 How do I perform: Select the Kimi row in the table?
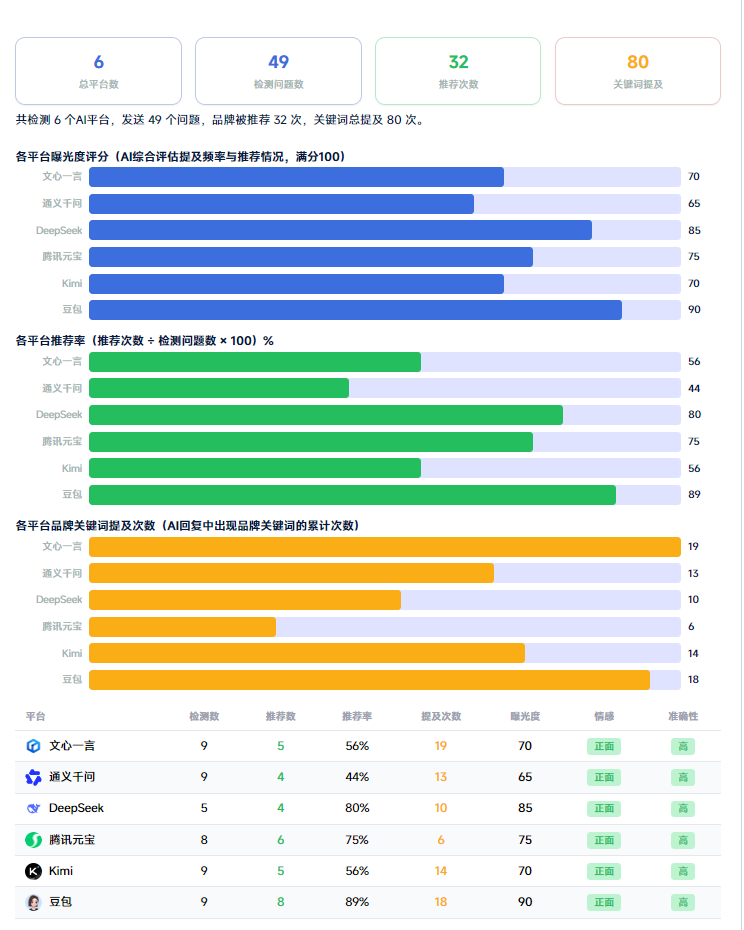(368, 871)
